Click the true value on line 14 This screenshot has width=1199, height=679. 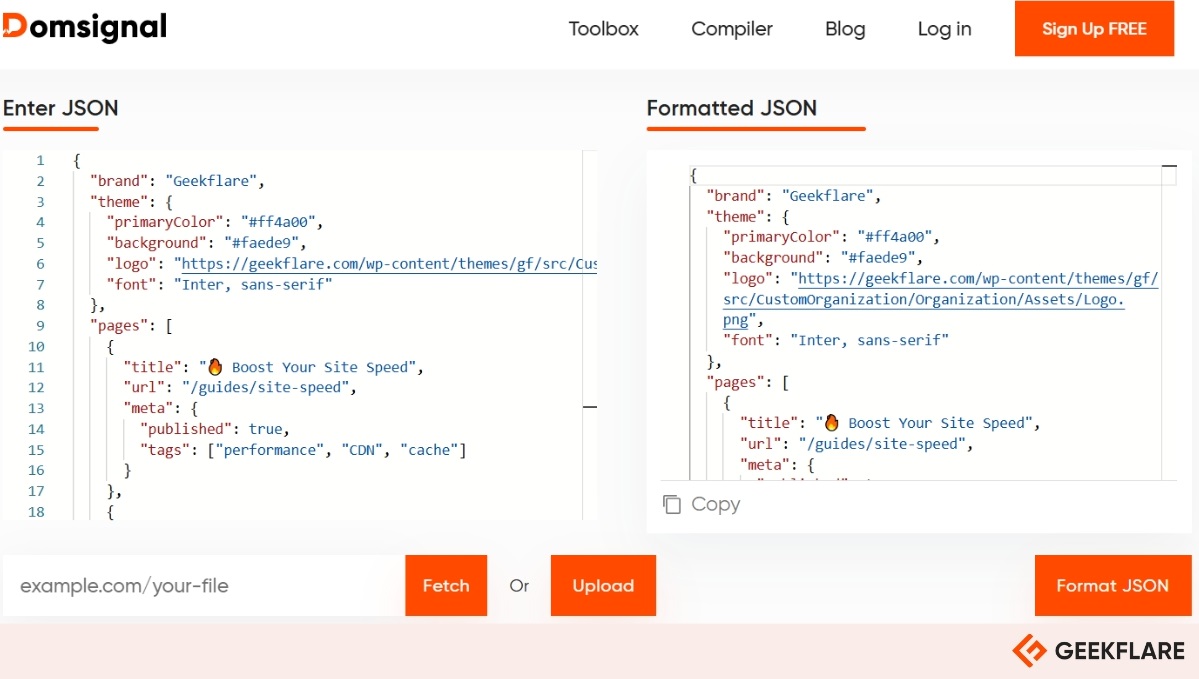pos(265,429)
